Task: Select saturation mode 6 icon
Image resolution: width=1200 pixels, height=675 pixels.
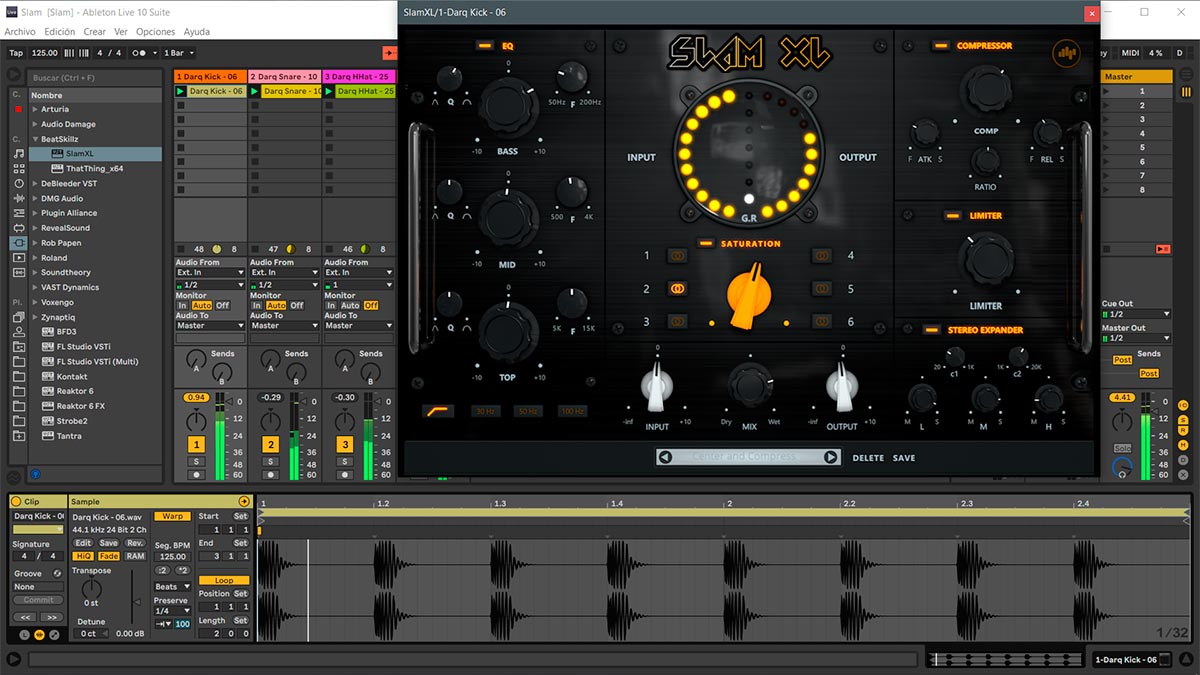Action: coord(822,322)
